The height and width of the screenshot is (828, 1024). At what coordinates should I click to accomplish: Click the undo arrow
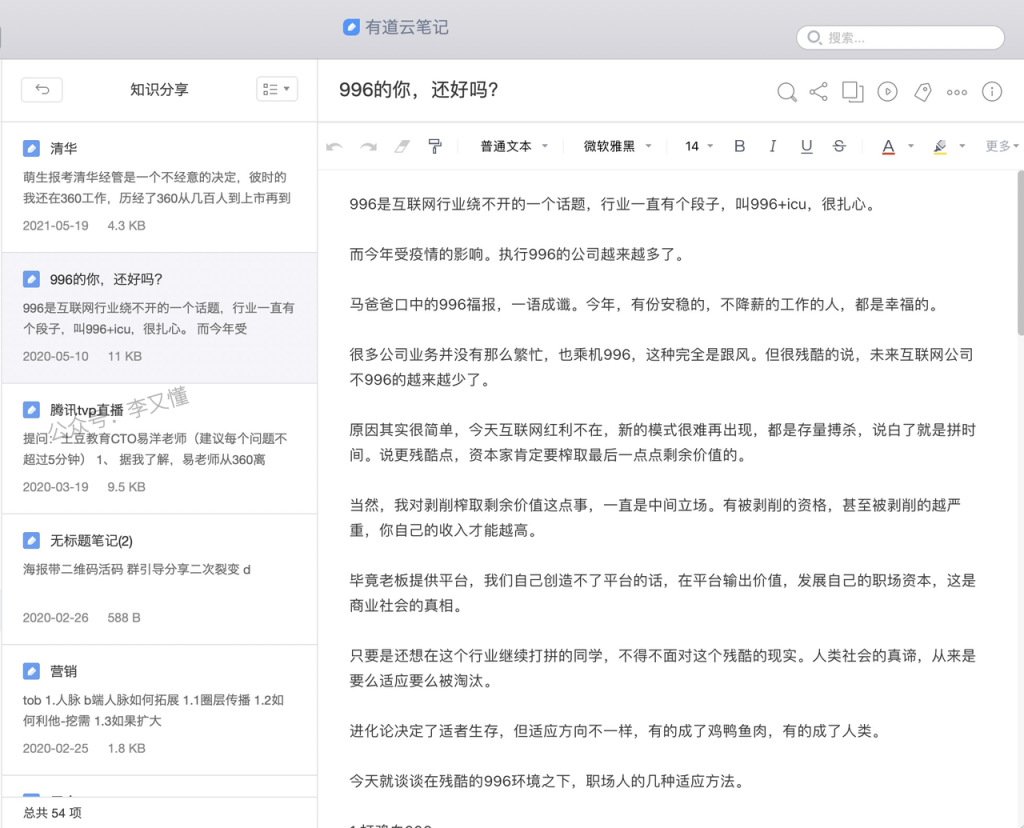click(334, 147)
